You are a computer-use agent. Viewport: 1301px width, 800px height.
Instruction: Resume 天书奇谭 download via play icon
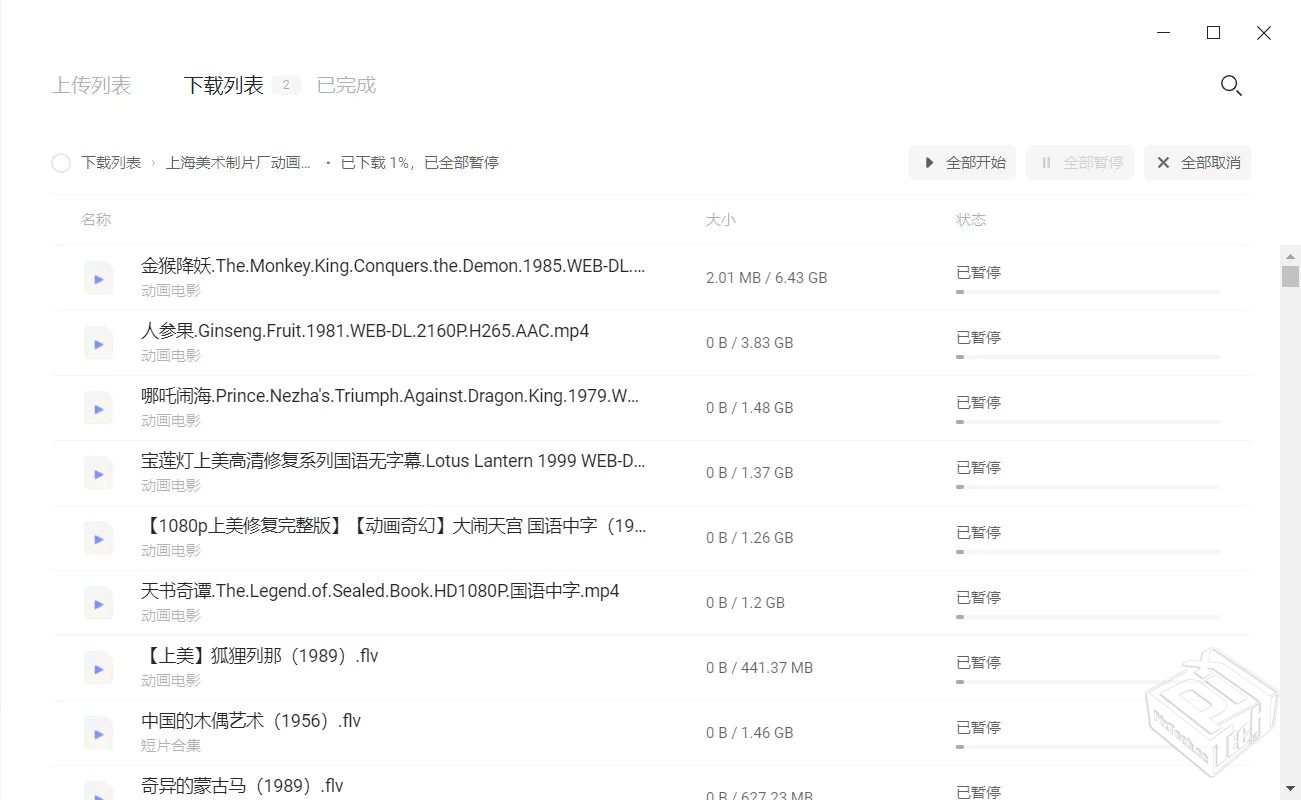pyautogui.click(x=98, y=603)
